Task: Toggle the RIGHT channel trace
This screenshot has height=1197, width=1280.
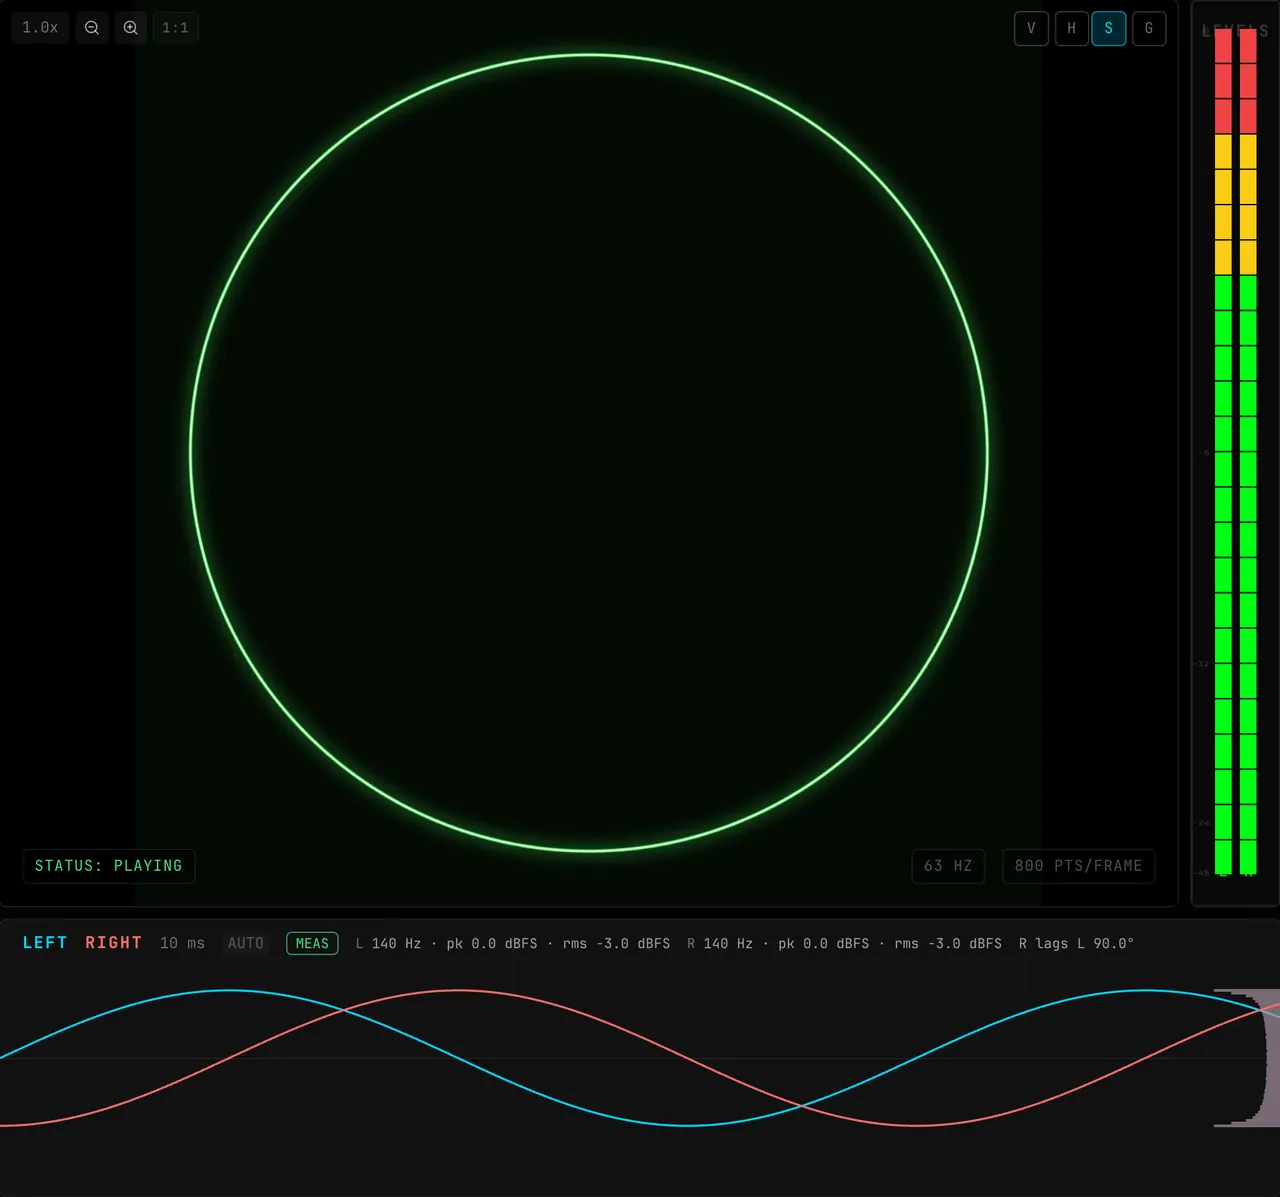Action: click(114, 943)
